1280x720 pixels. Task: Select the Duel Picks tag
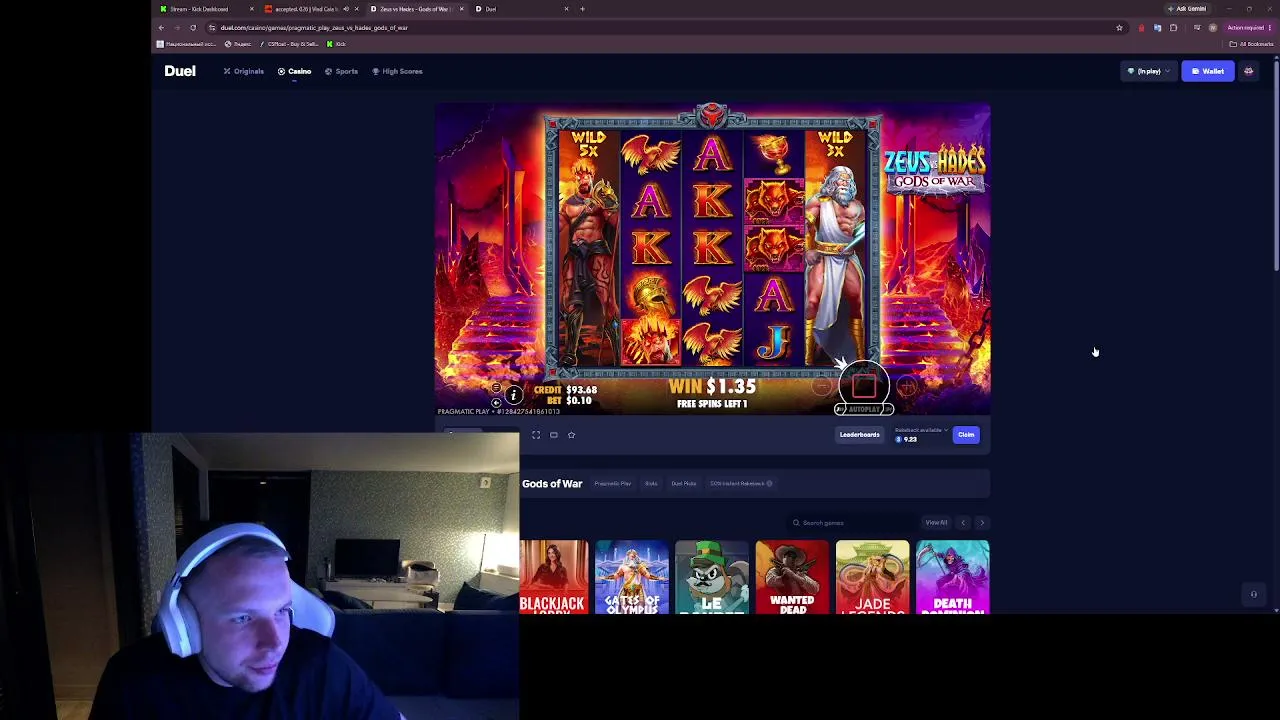(683, 484)
